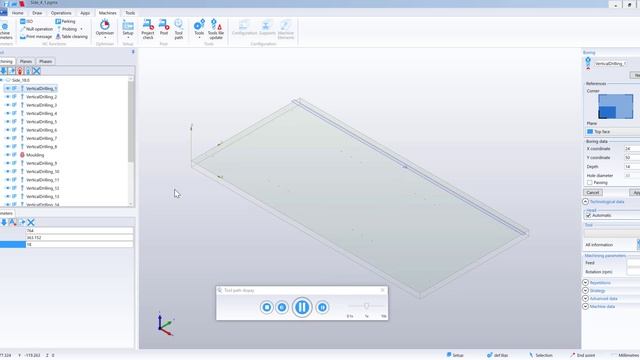Select VerticalDrilling_5 in the tree
The height and width of the screenshot is (360, 640).
(41, 122)
